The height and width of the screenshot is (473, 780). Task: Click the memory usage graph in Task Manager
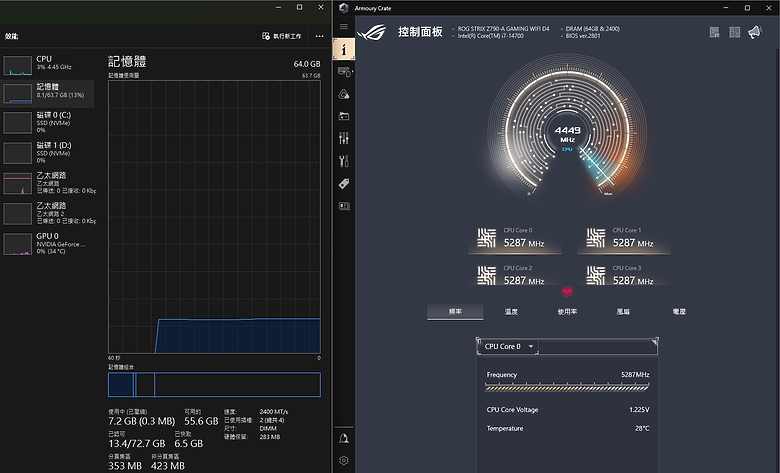pyautogui.click(x=214, y=217)
